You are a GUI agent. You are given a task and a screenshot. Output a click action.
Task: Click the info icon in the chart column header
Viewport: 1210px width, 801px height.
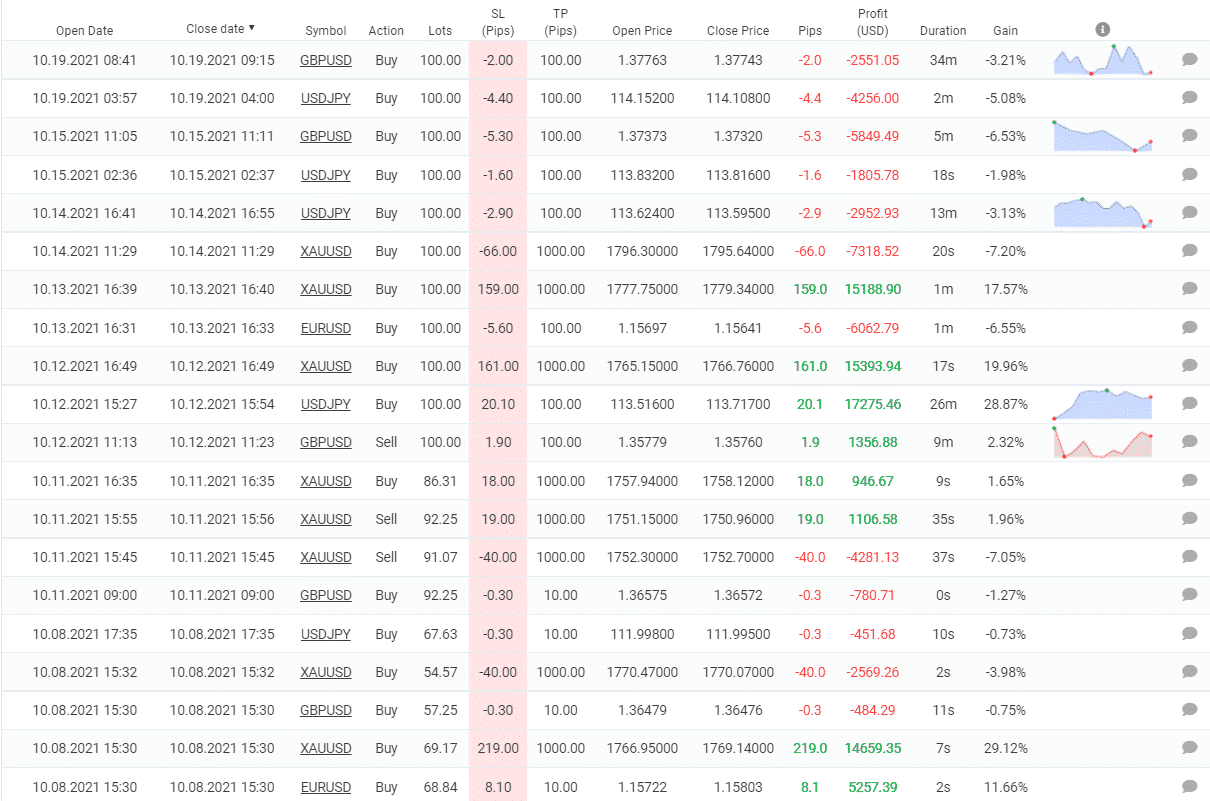(x=1102, y=30)
